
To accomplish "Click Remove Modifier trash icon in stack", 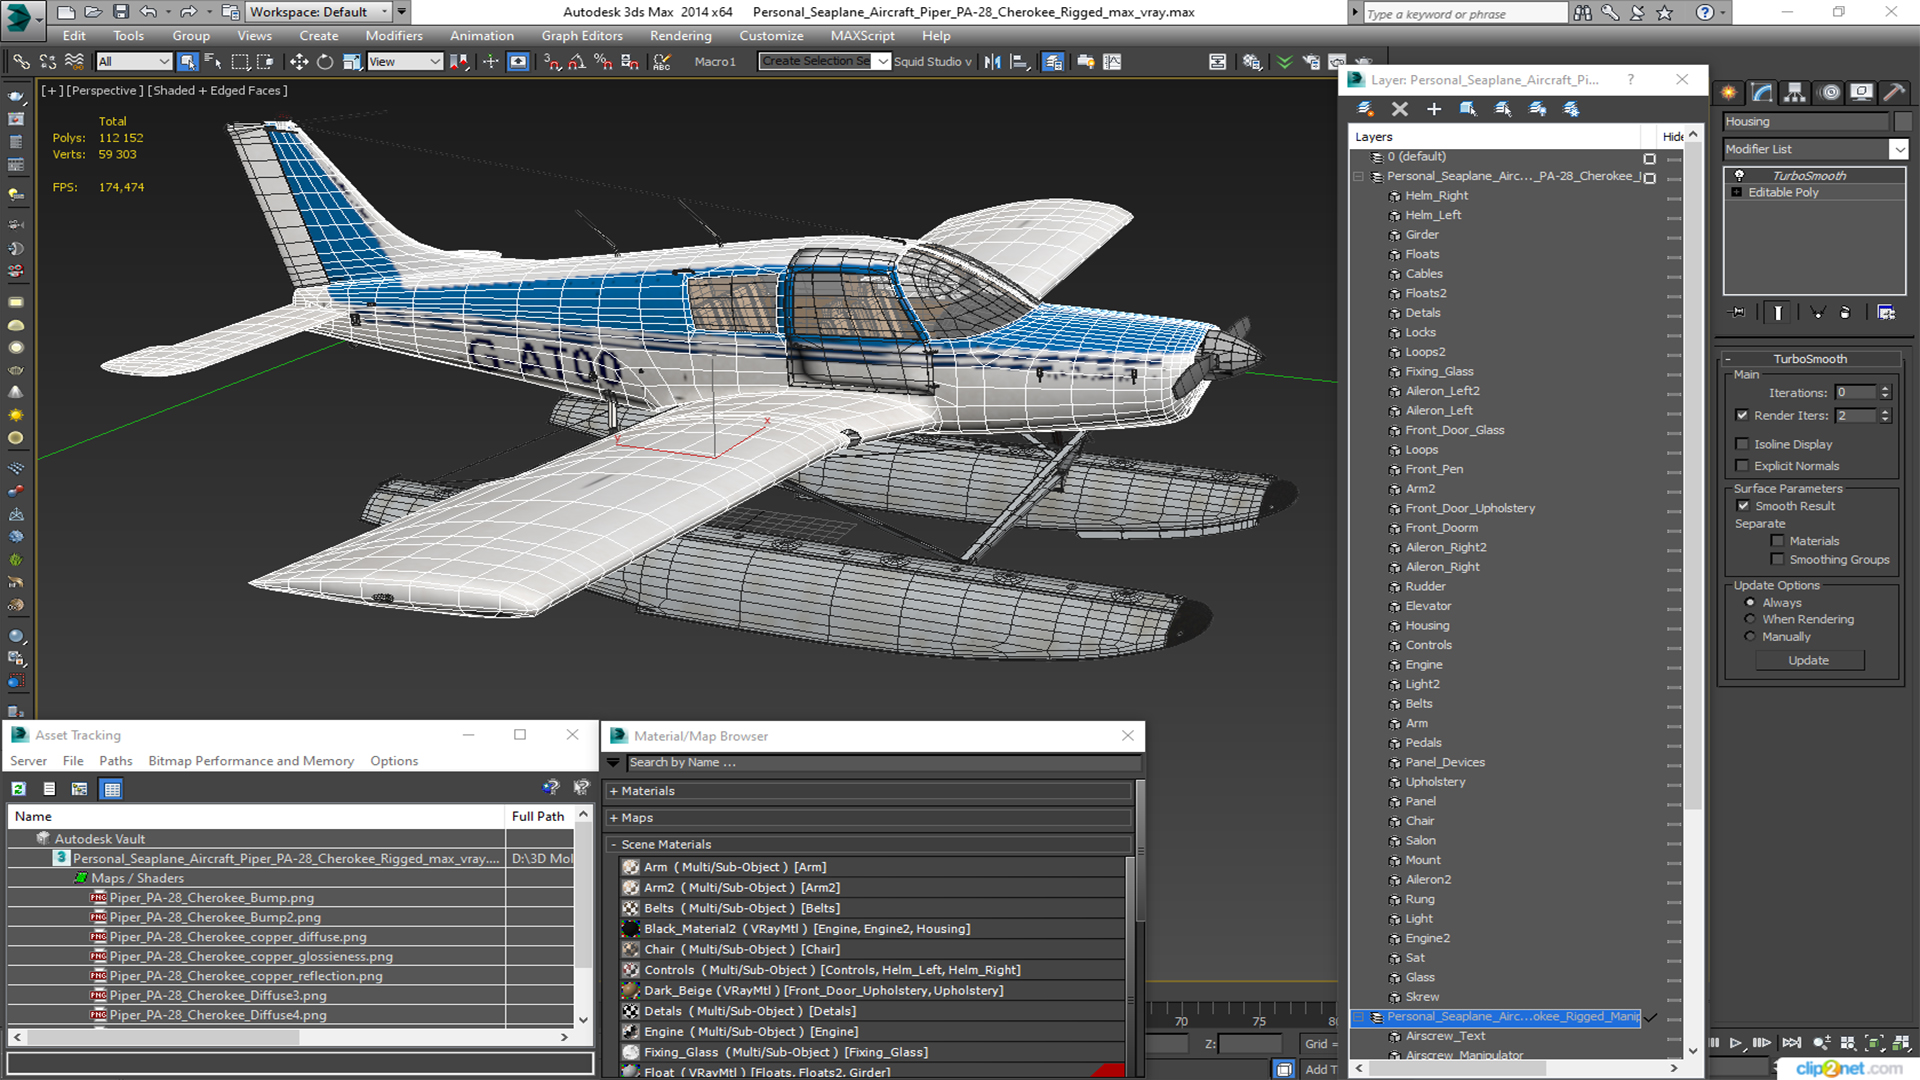I will click(1845, 313).
